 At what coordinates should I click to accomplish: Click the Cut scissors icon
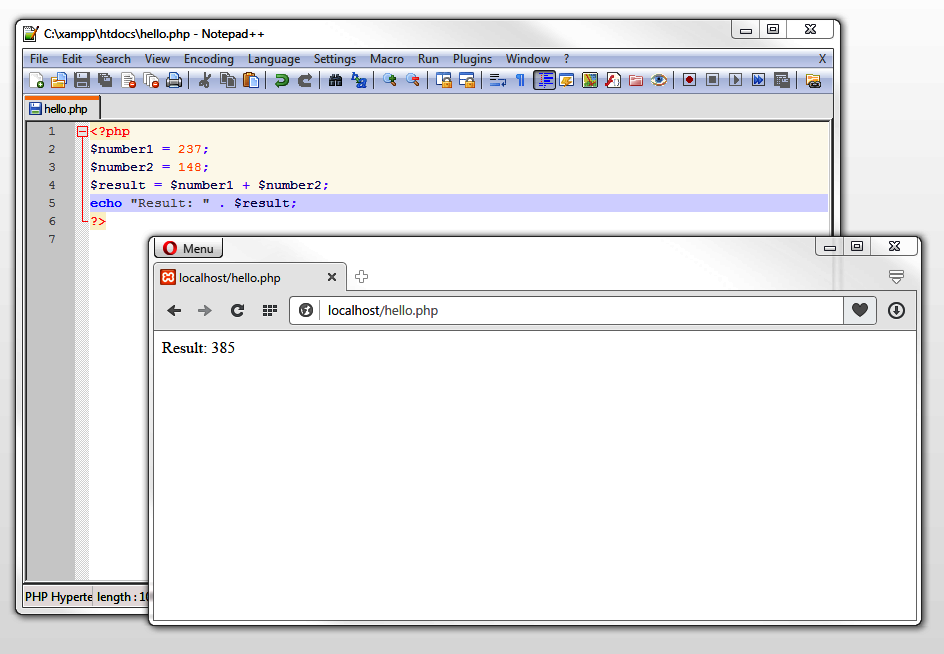pos(204,80)
